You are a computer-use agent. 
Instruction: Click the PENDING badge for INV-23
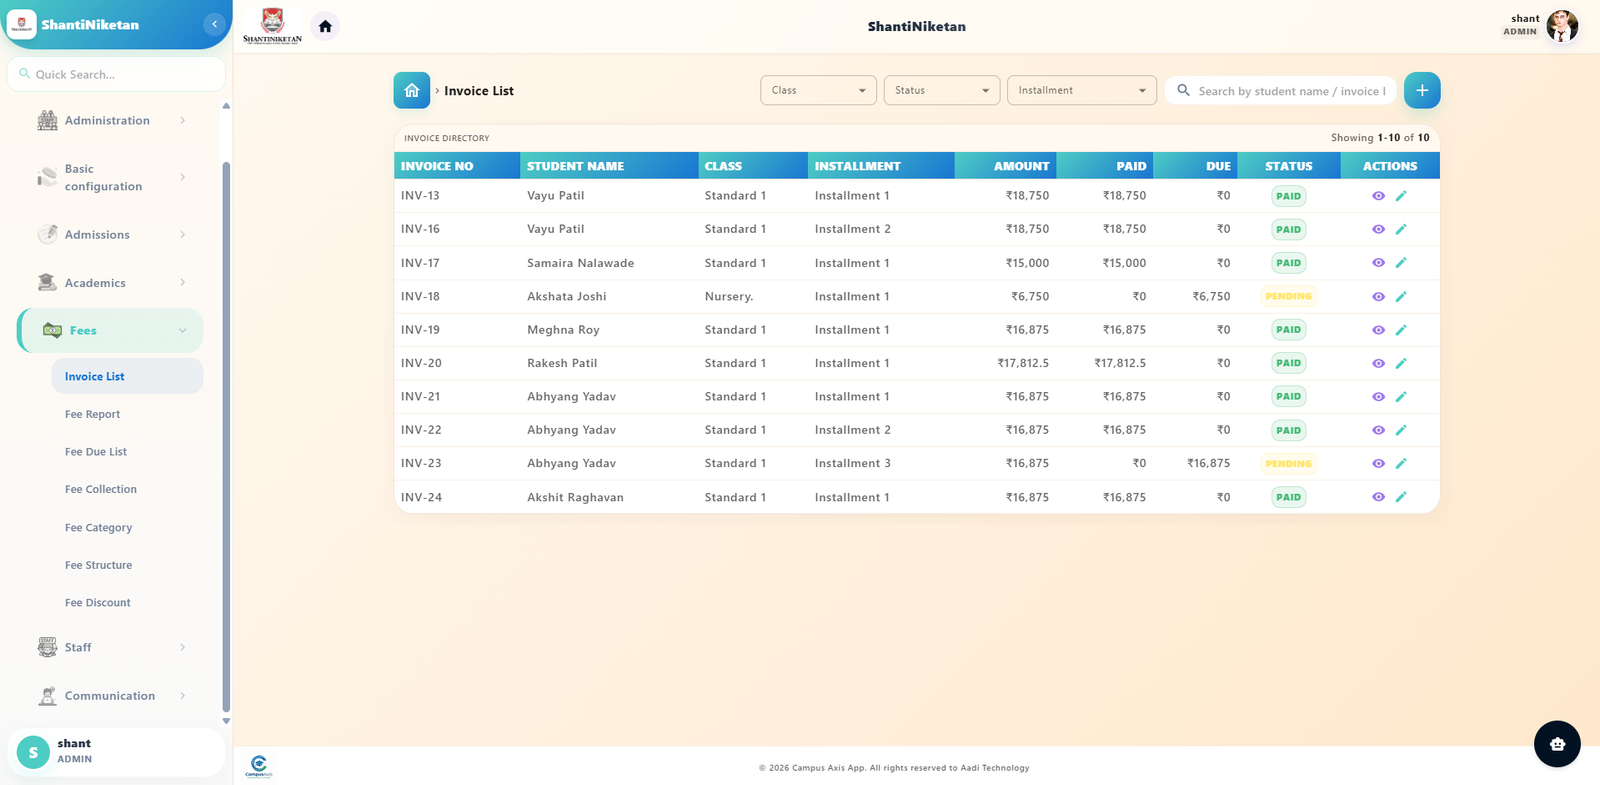click(1288, 463)
